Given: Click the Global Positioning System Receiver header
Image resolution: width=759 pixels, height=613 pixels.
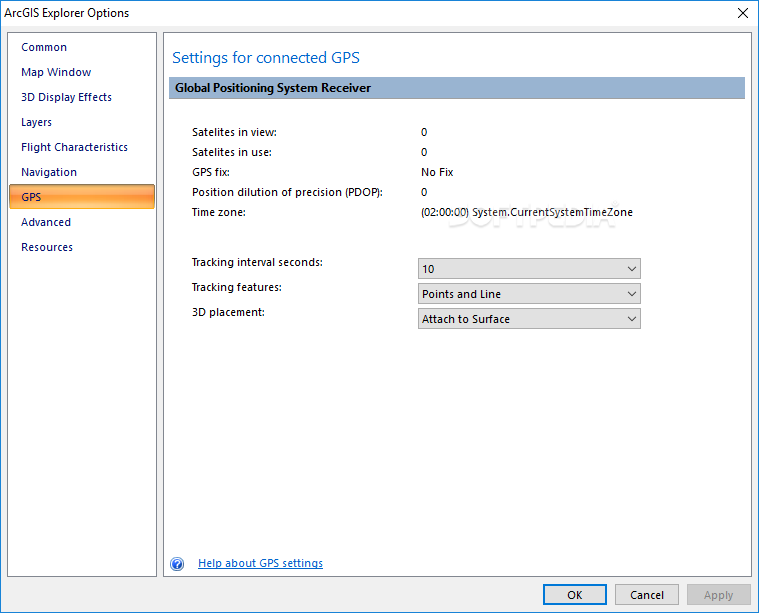Looking at the screenshot, I should [x=456, y=88].
